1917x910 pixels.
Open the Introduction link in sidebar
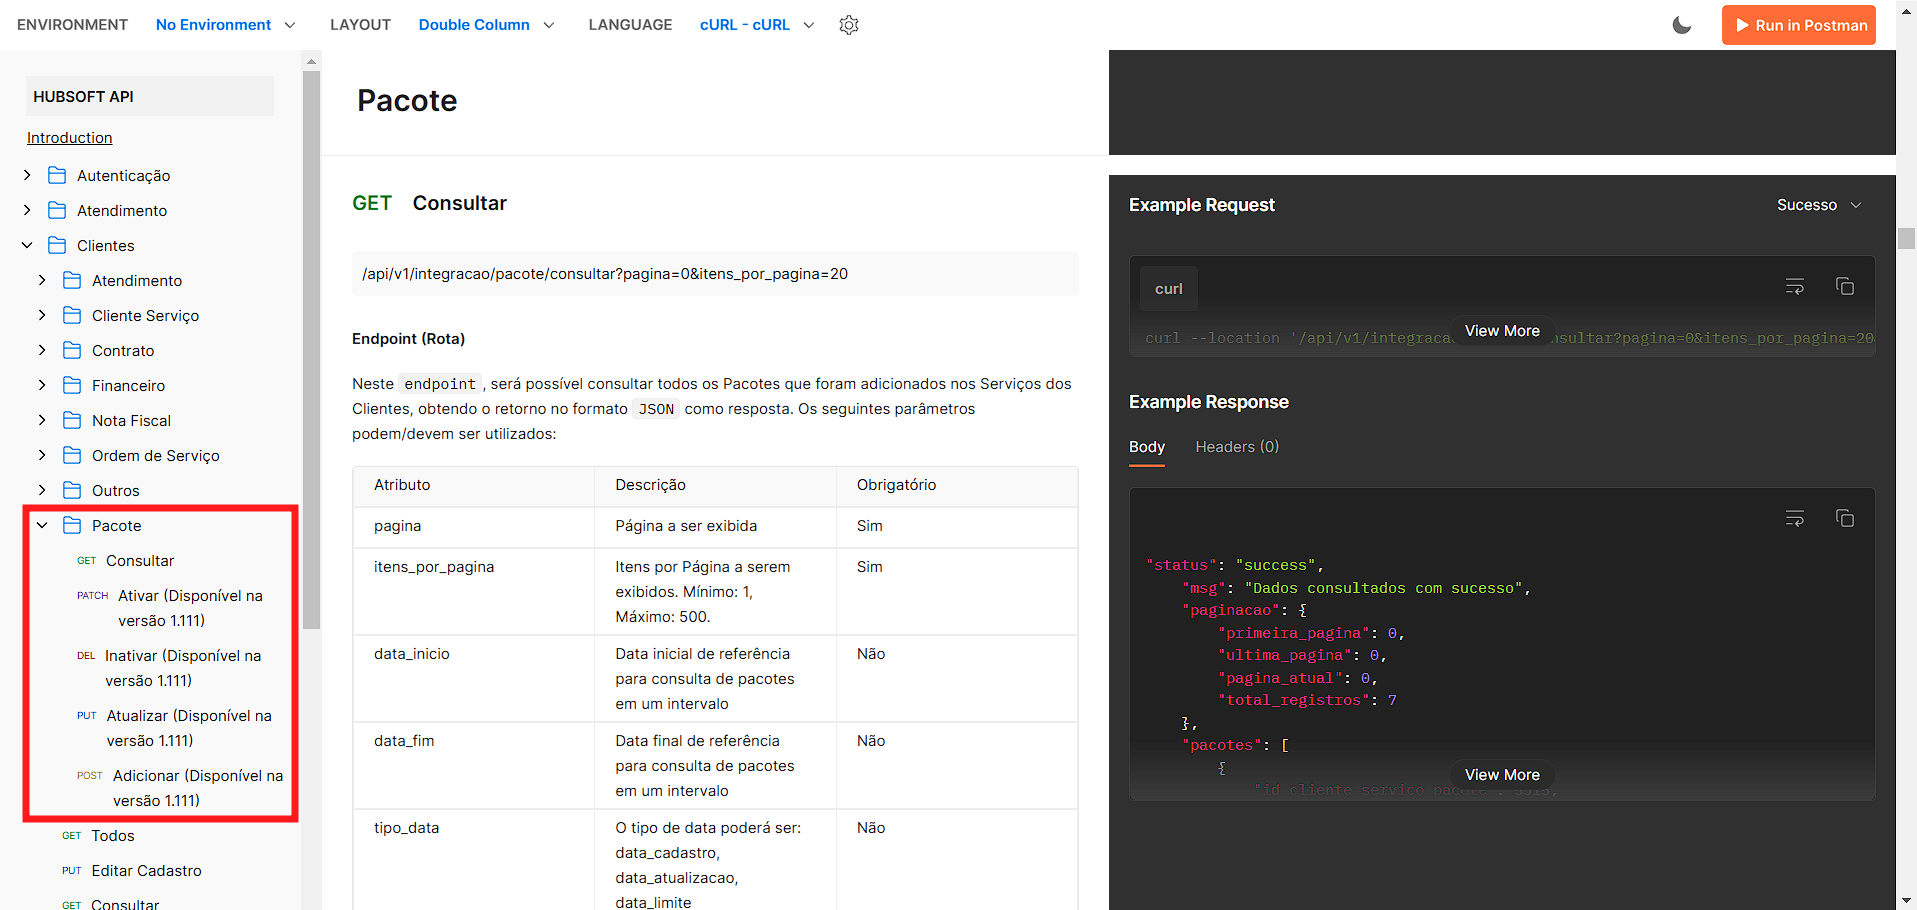point(70,138)
